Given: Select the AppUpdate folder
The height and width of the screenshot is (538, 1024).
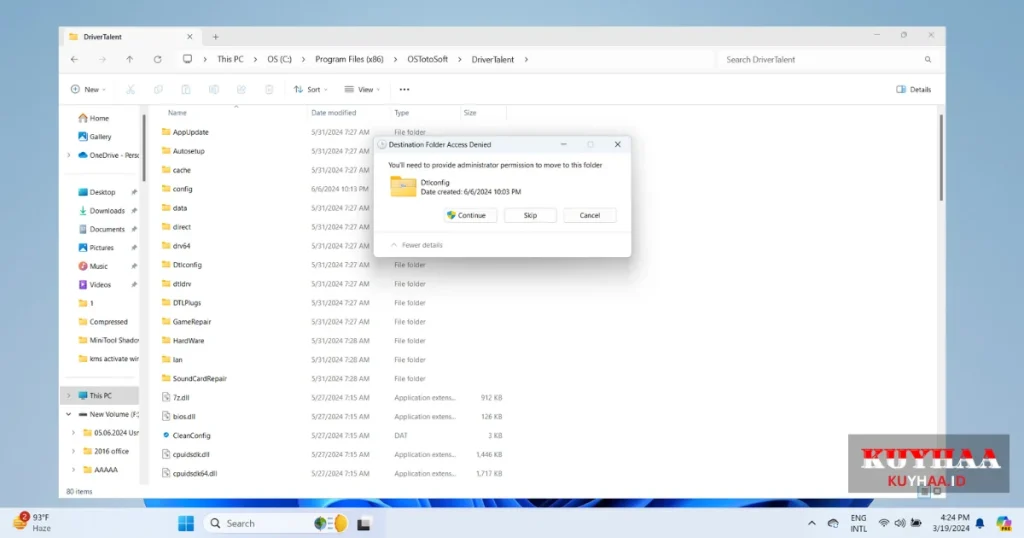Looking at the screenshot, I should point(185,132).
